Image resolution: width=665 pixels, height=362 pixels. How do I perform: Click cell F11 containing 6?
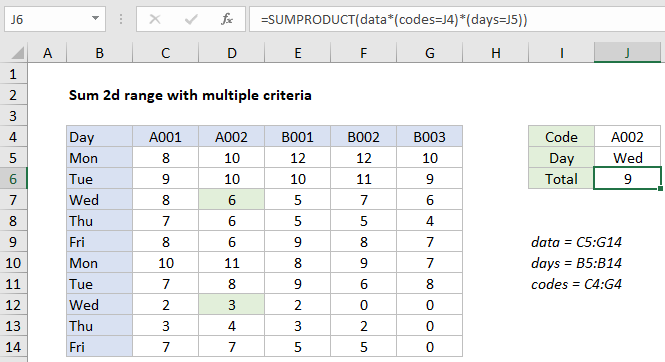coord(363,284)
